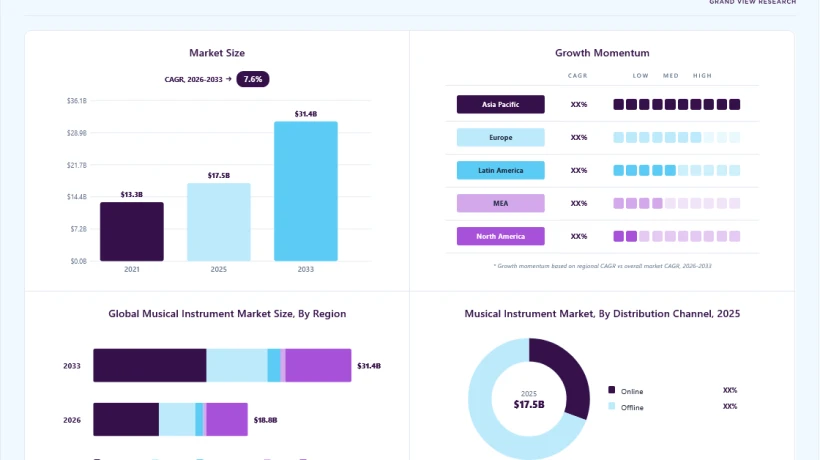Click the bright blue 2033 market size bar
The height and width of the screenshot is (460, 820).
pyautogui.click(x=306, y=191)
